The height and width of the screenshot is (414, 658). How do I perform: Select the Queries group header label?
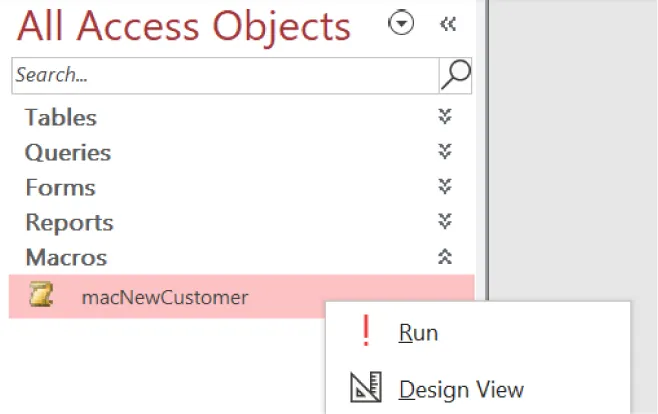(68, 153)
